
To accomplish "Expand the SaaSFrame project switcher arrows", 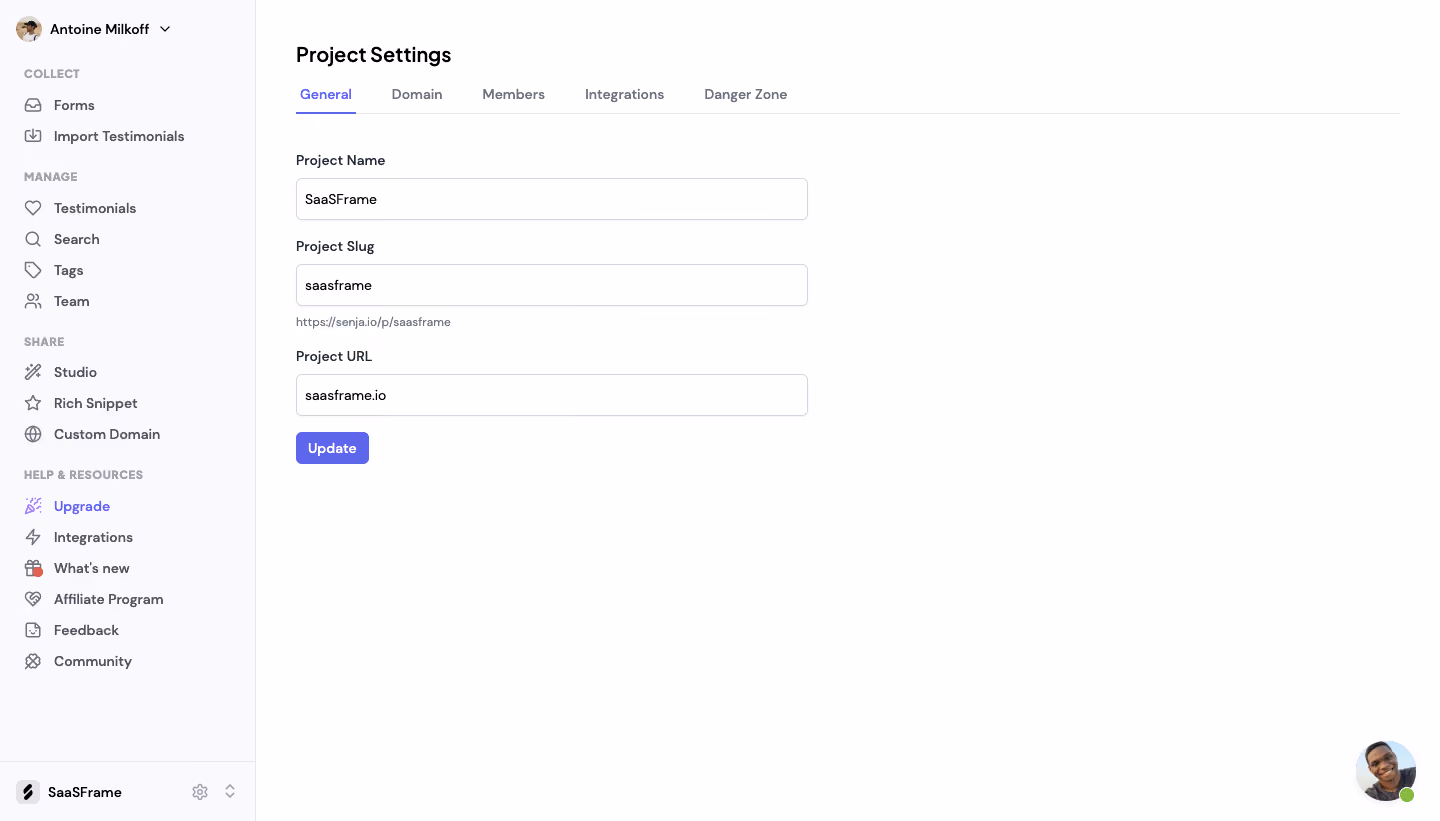I will click(230, 792).
